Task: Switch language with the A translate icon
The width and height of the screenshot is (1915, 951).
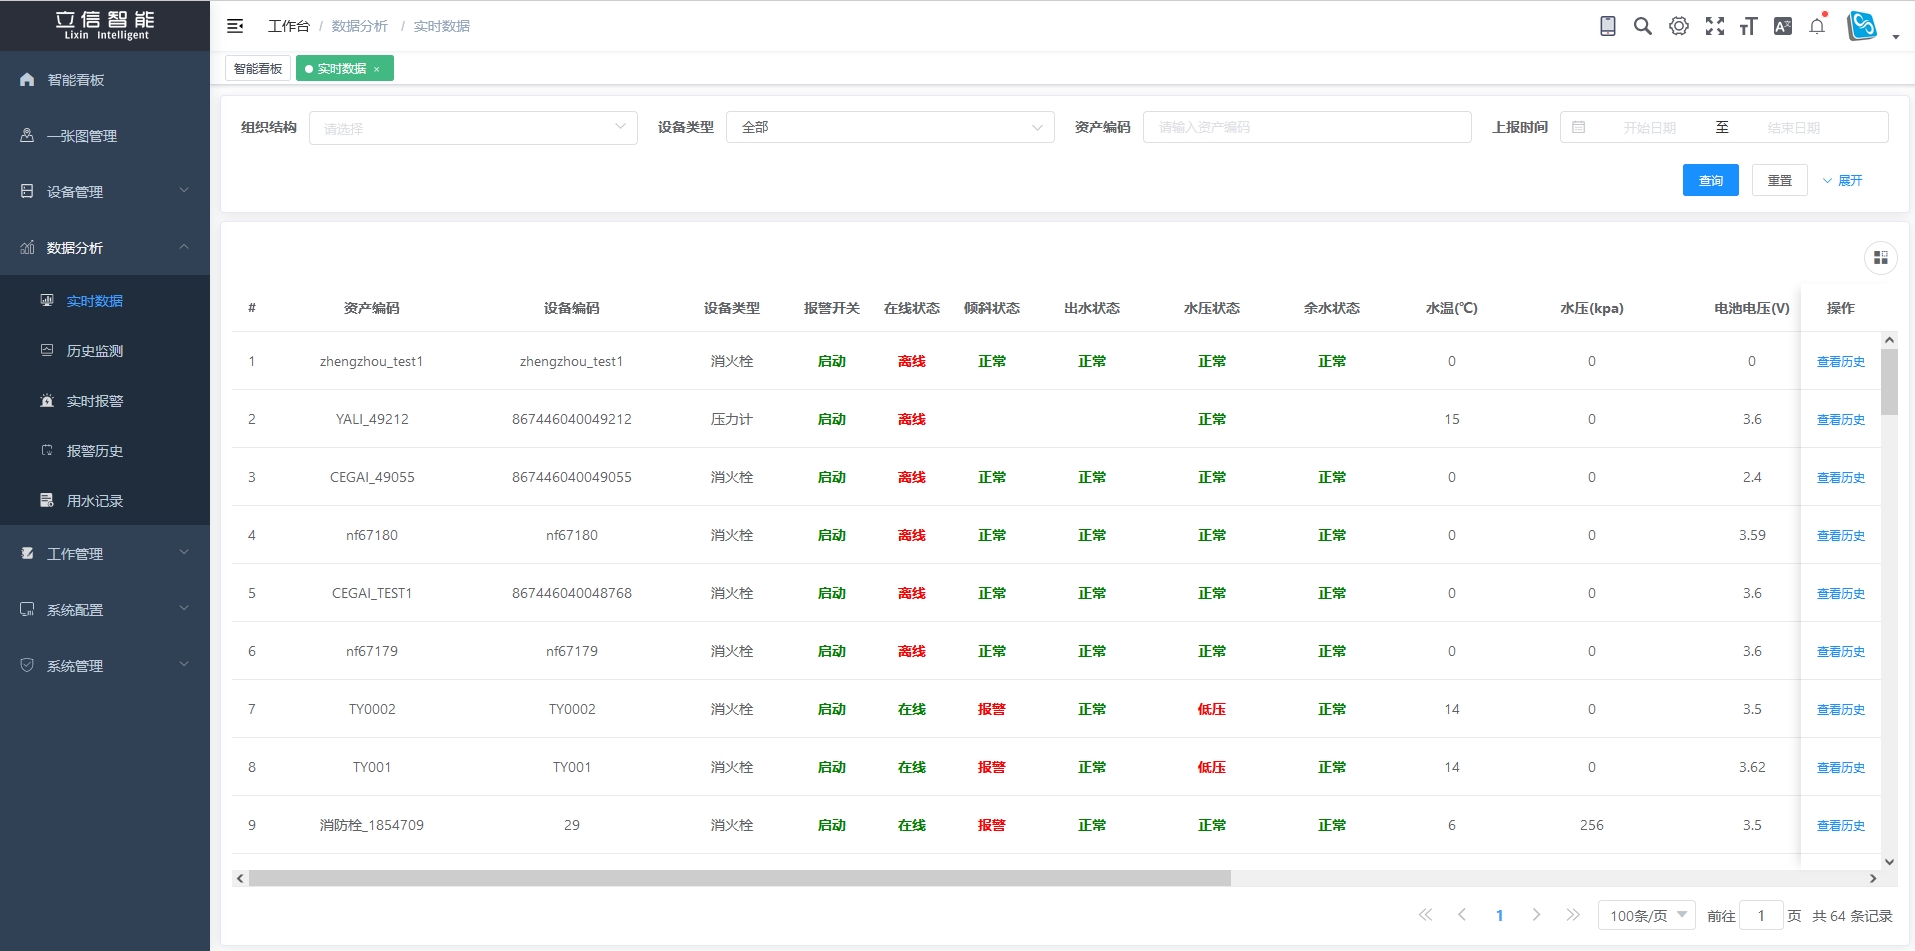Action: point(1783,26)
